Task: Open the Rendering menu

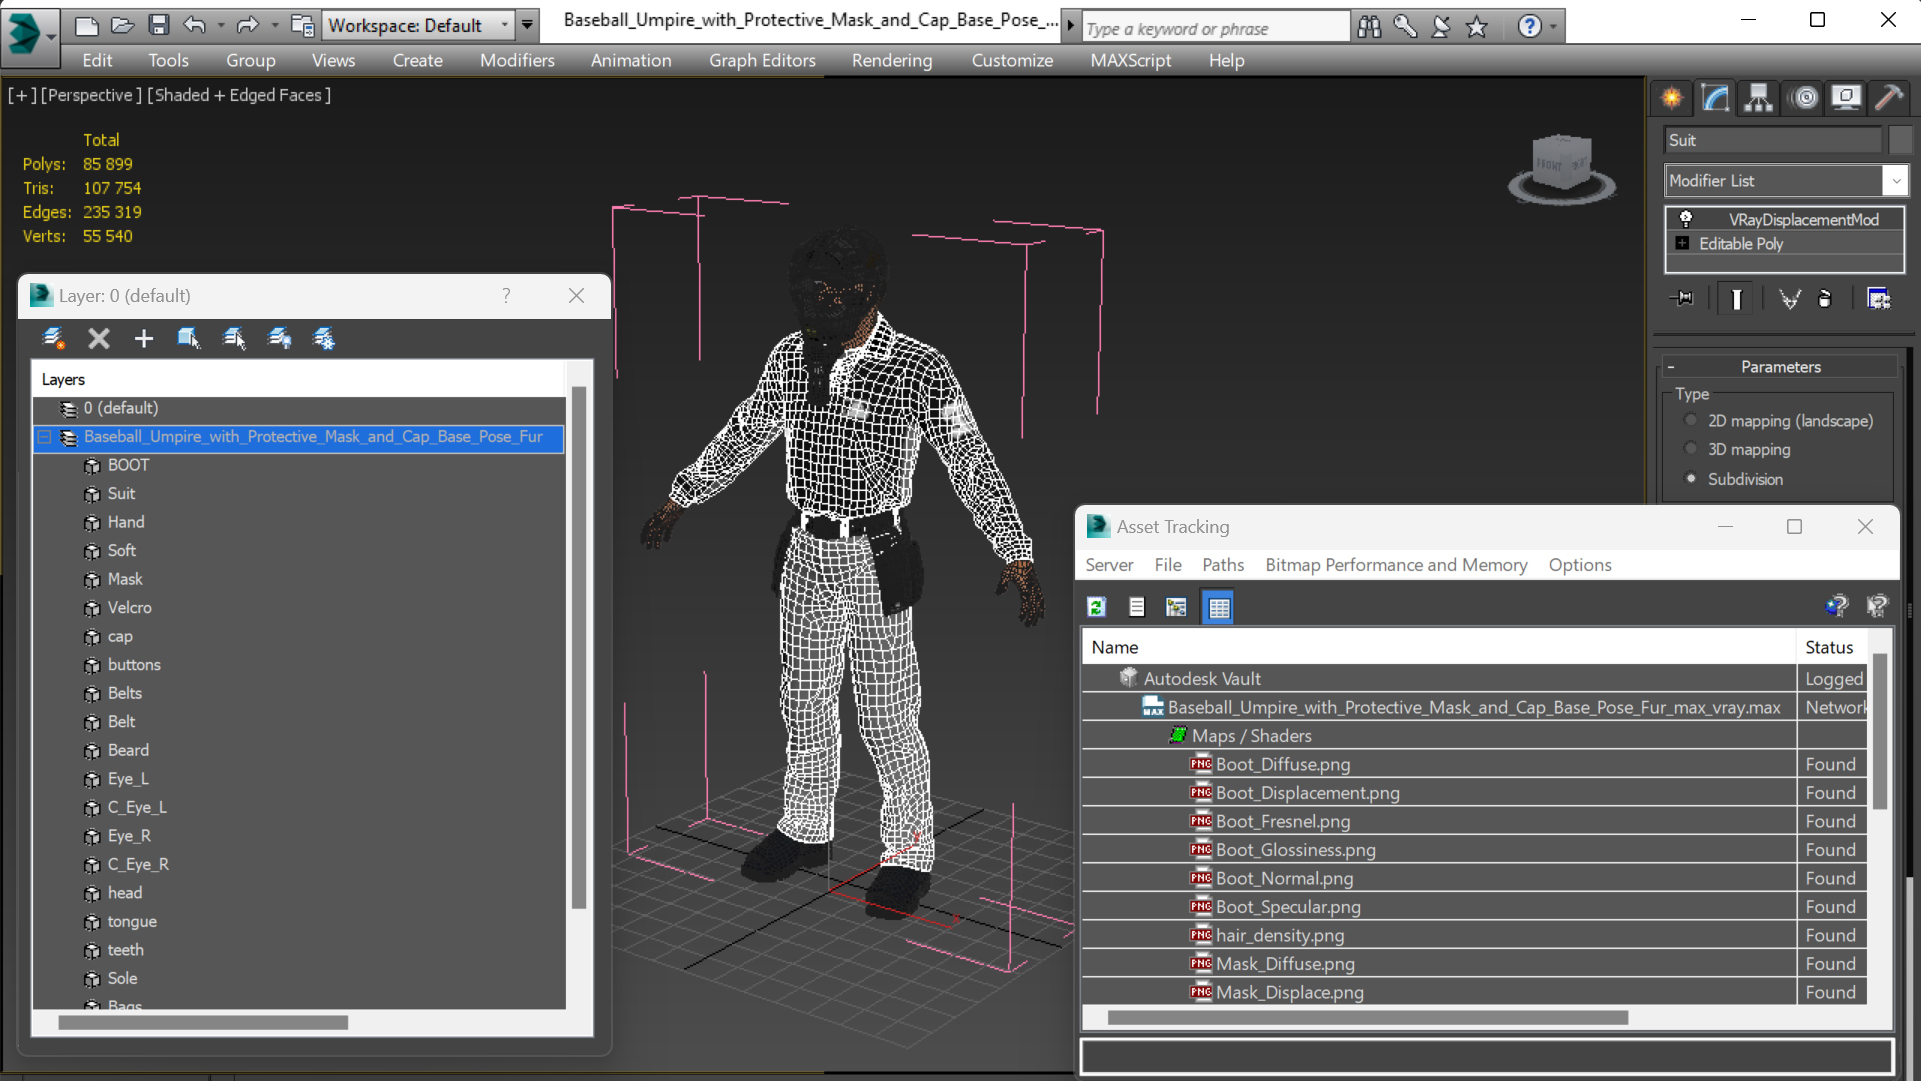Action: (x=891, y=60)
